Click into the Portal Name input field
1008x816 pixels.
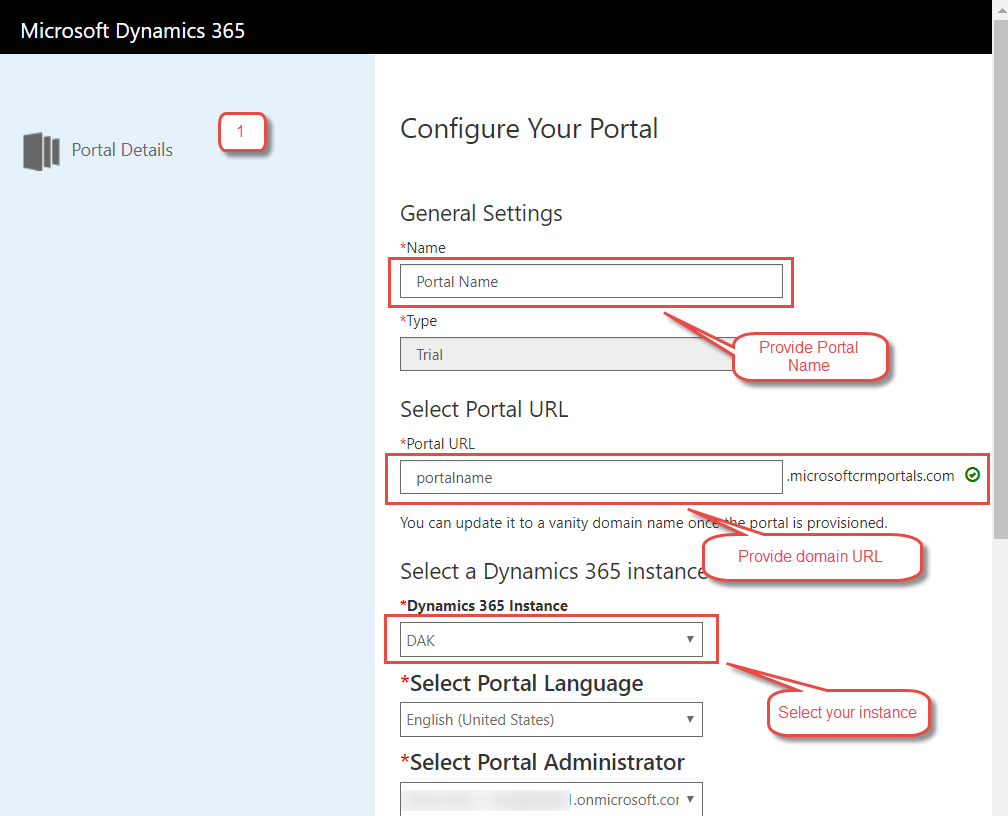tap(591, 281)
